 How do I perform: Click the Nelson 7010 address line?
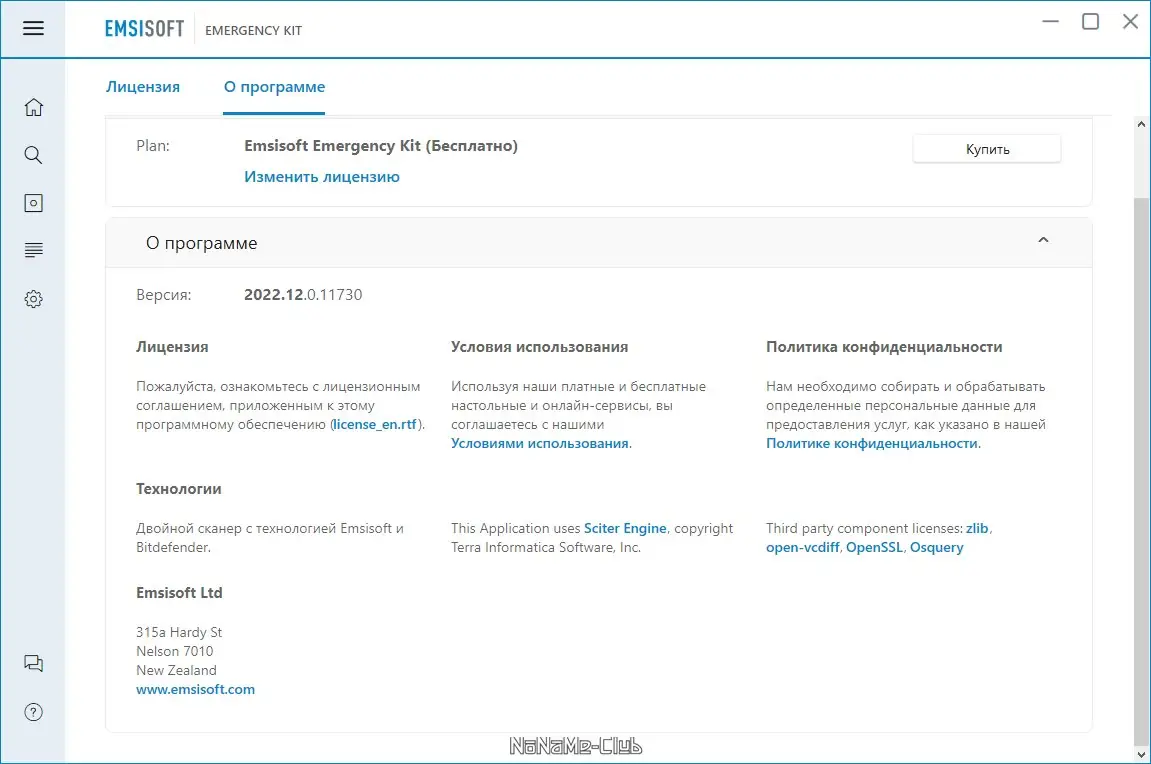175,651
